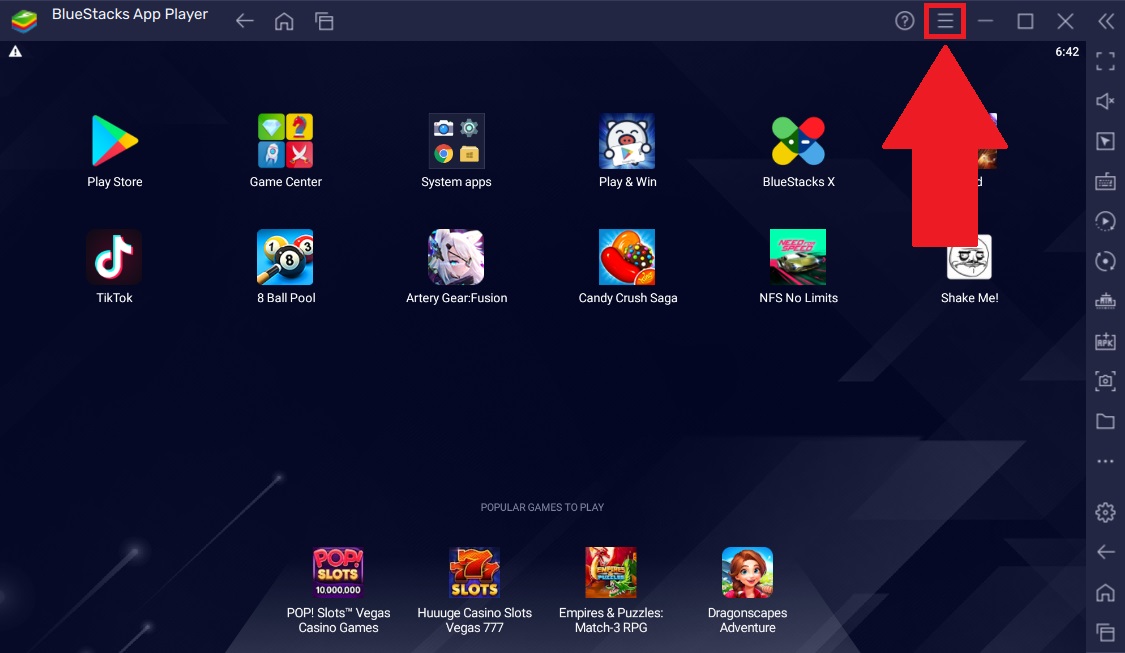Open the Media Manager folder icon
Screen dimensions: 1125x653
(x=1105, y=421)
